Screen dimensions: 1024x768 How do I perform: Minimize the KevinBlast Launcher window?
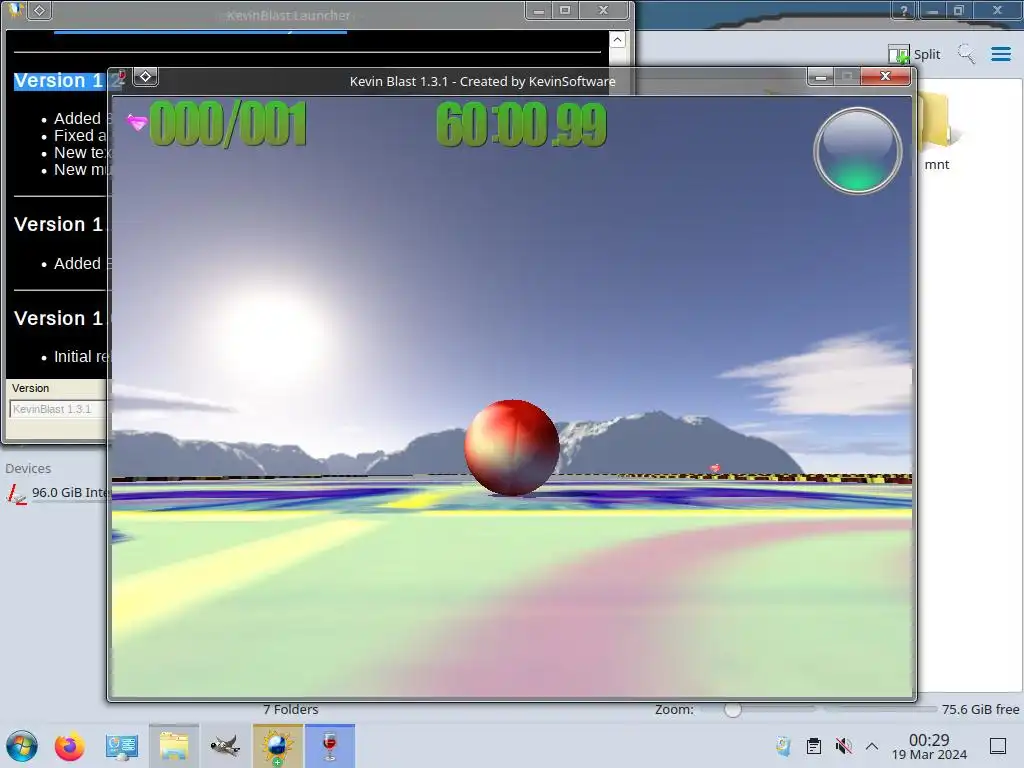coord(539,10)
